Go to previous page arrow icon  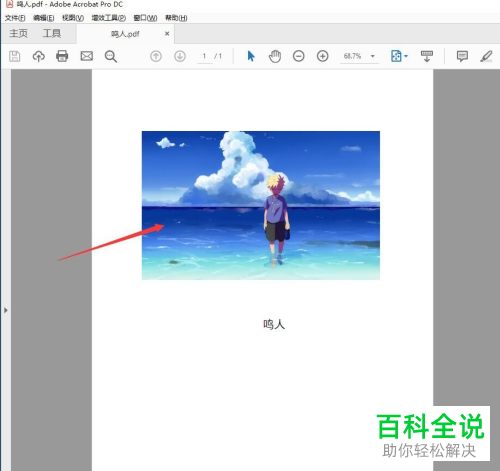tap(156, 56)
